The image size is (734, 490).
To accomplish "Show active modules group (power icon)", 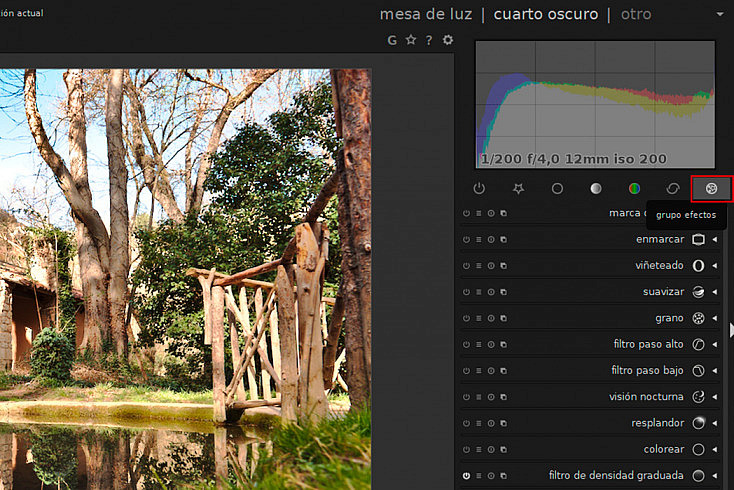I will [479, 189].
